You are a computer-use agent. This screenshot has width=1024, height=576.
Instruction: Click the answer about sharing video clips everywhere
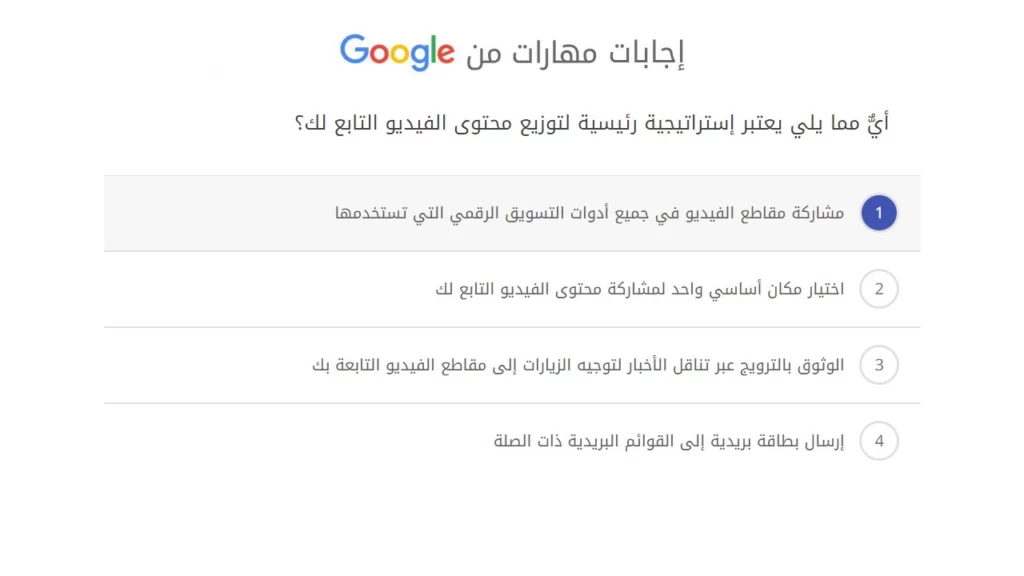[x=590, y=212]
